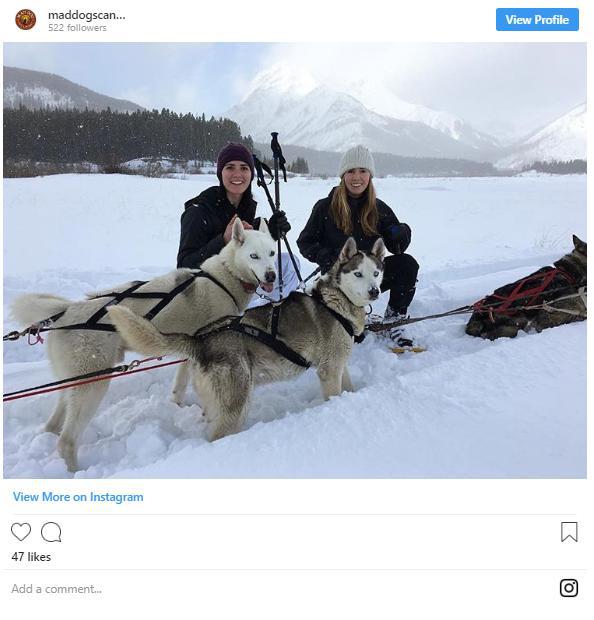Open the maddogscan... username link
The height and width of the screenshot is (620, 594).
[87, 15]
